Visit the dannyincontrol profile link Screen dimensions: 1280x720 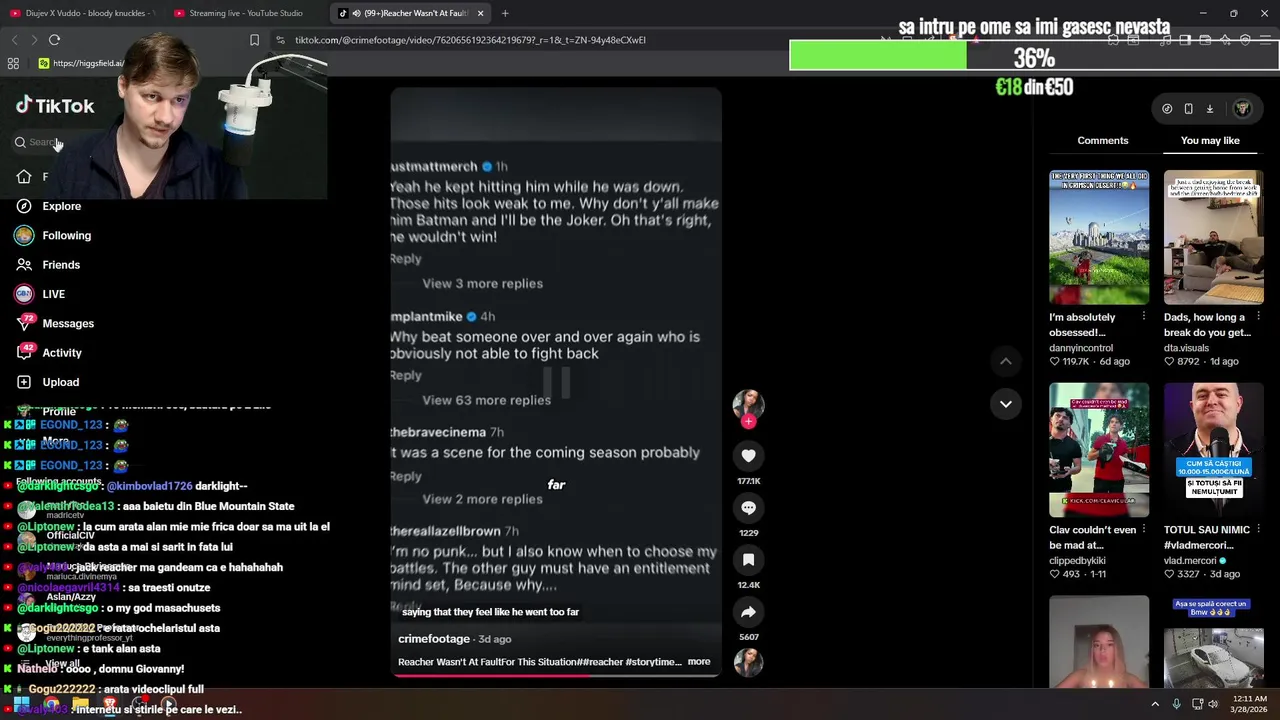1081,348
